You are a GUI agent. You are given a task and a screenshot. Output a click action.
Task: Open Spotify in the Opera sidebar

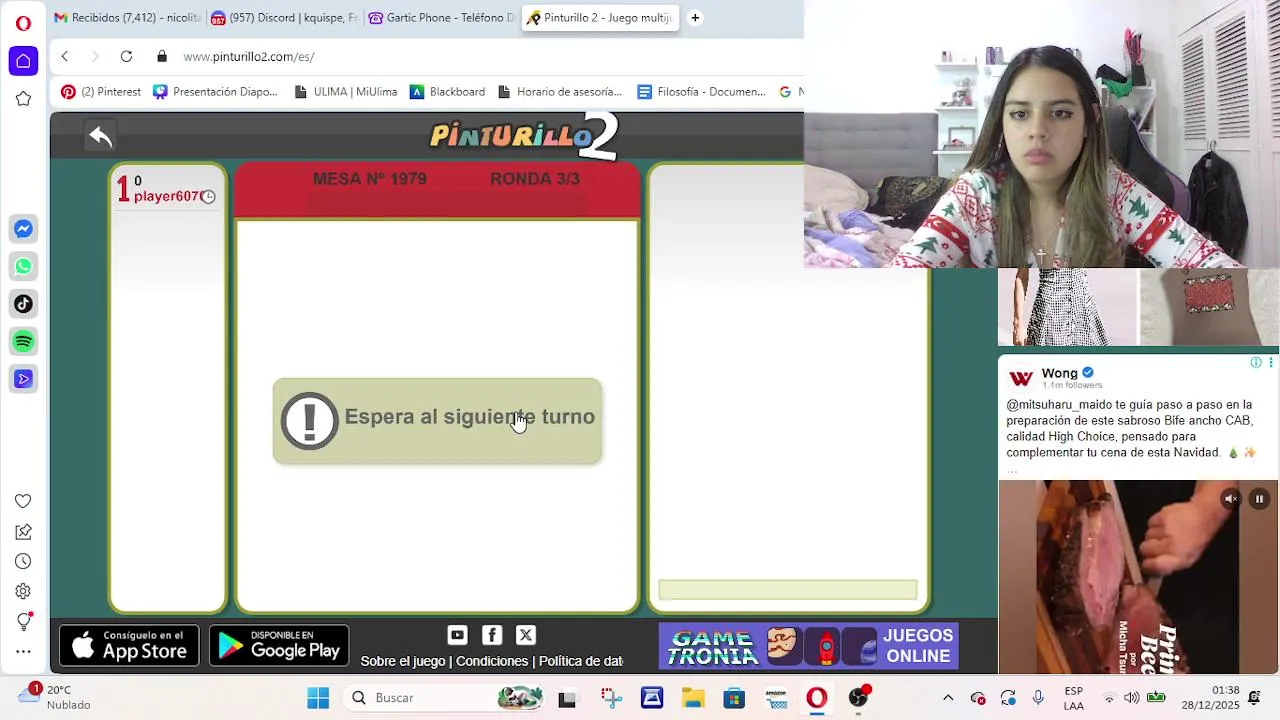click(x=23, y=341)
